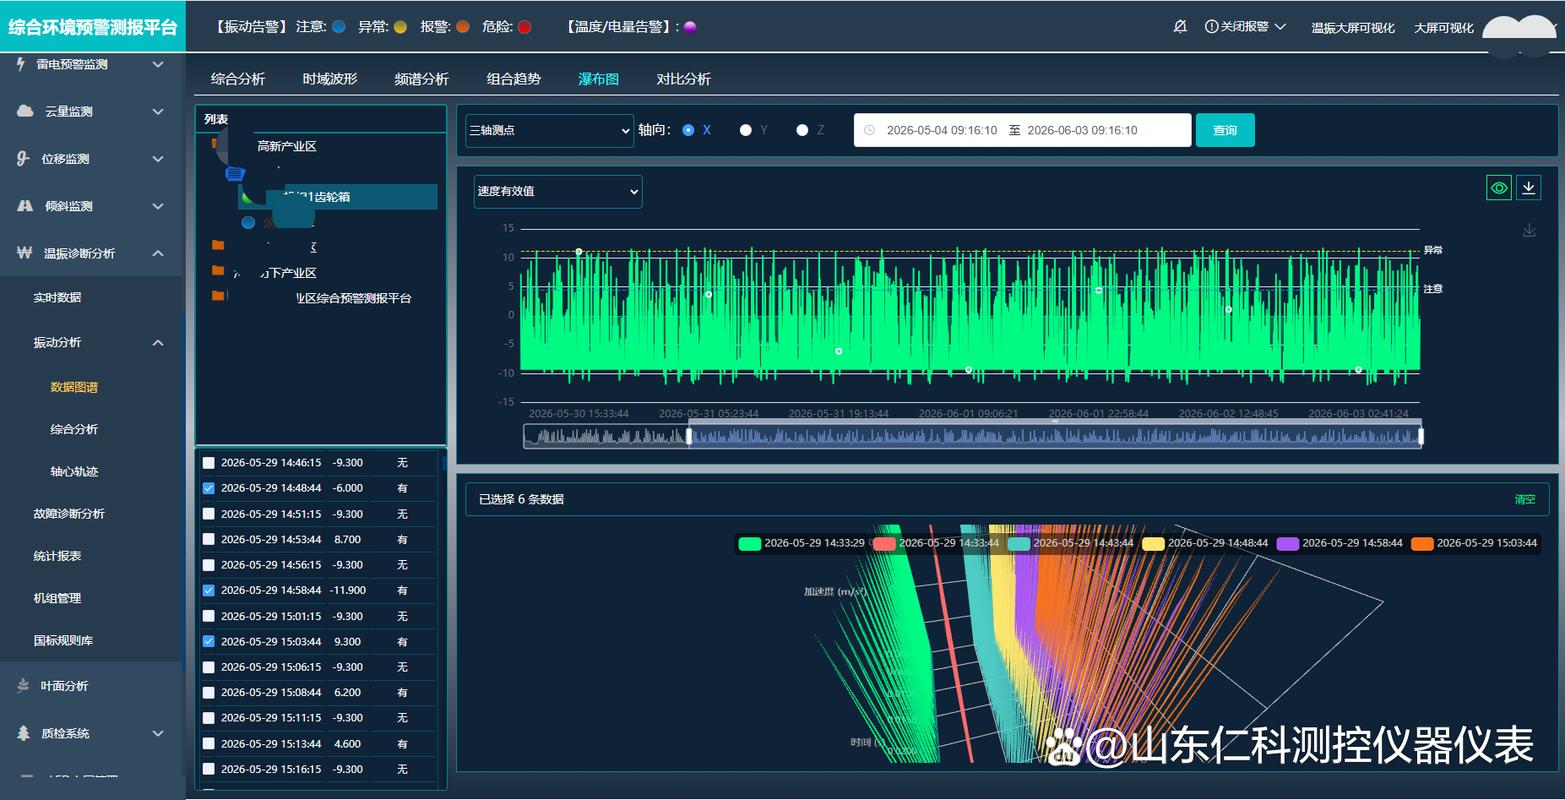Switch to the 对比分析 tab
The image size is (1565, 800).
[684, 79]
